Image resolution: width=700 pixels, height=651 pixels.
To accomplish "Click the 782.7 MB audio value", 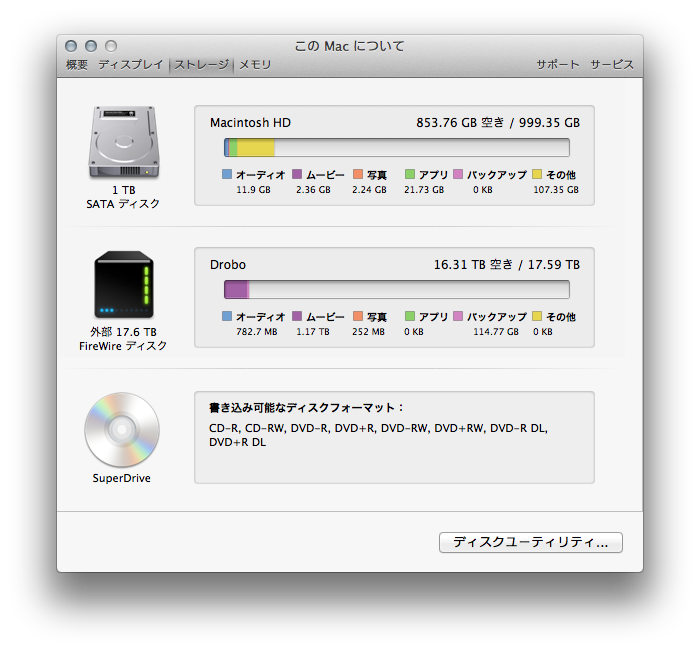I will coord(257,332).
